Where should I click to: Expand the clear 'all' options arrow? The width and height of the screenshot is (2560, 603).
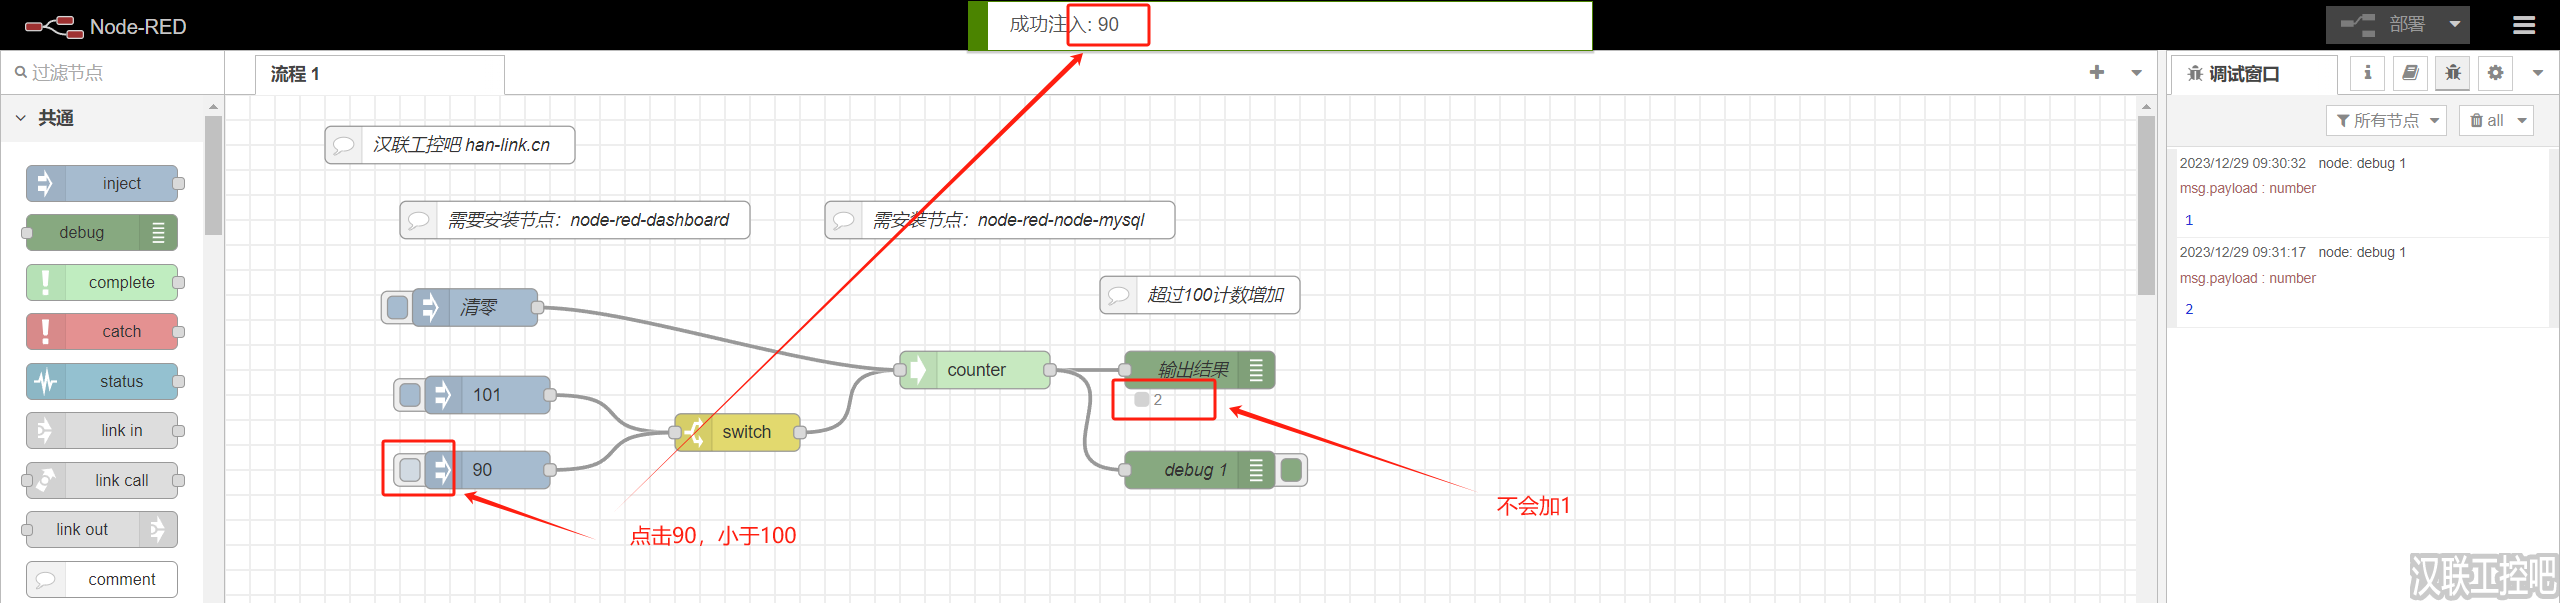pos(2522,120)
